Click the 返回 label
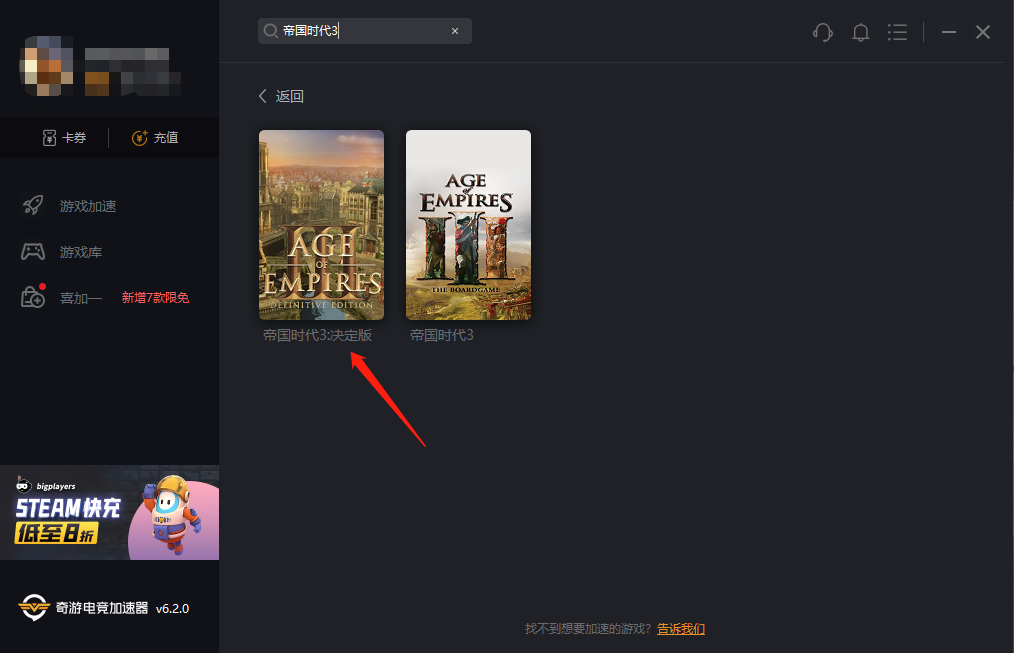This screenshot has width=1014, height=653. pyautogui.click(x=290, y=96)
